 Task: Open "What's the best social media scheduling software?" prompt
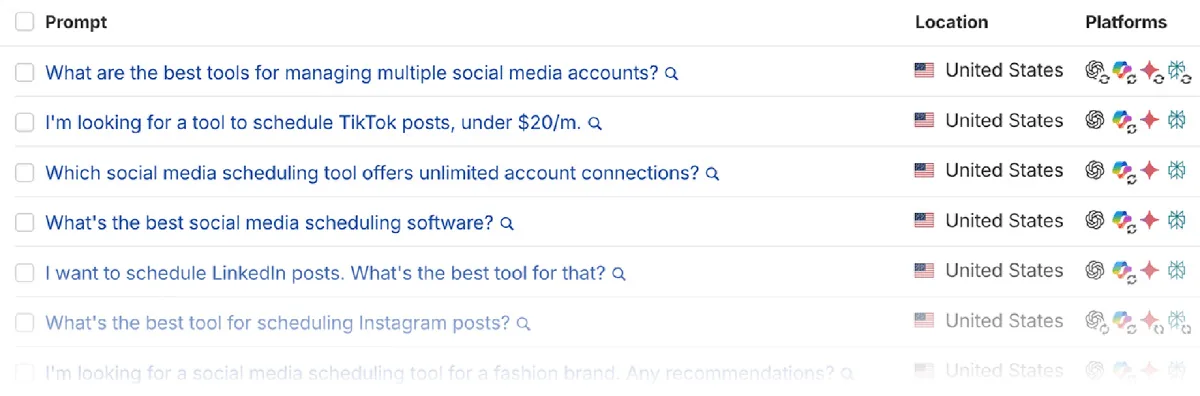[269, 222]
